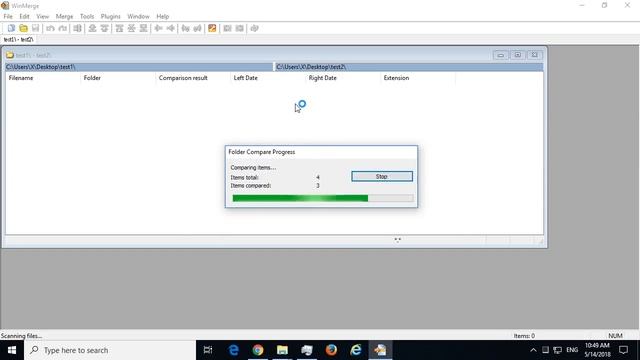The image size is (640, 360).
Task: Click Copy Right toolbar icon
Action: tap(158, 28)
